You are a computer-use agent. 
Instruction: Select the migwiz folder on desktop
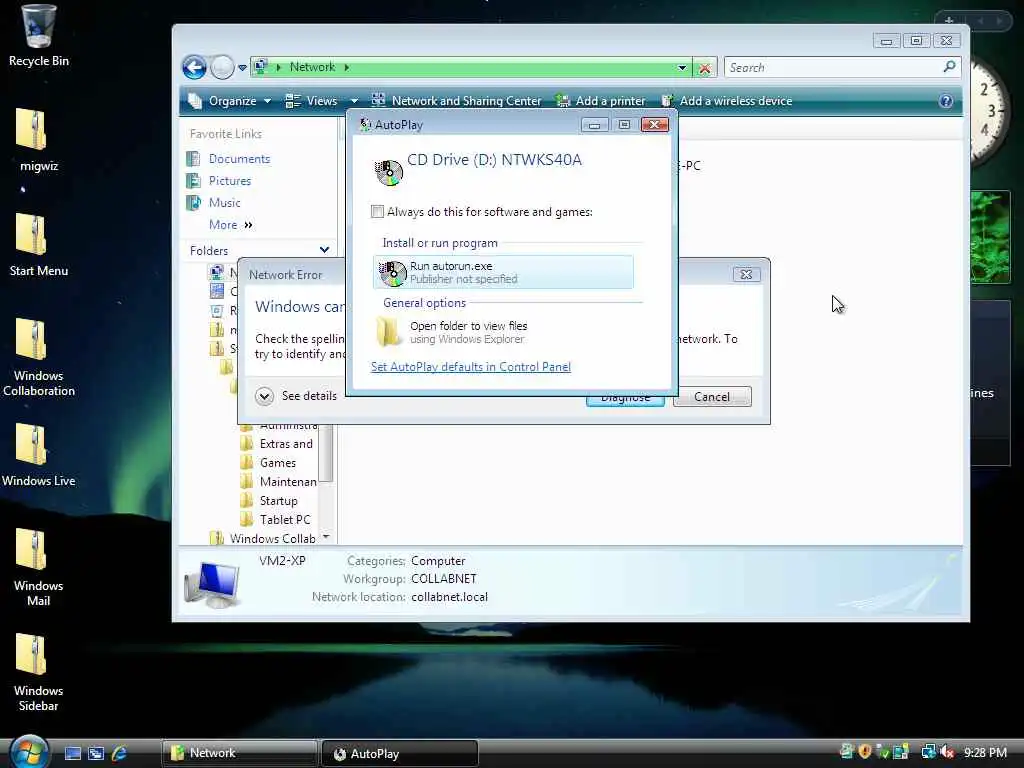pos(38,140)
